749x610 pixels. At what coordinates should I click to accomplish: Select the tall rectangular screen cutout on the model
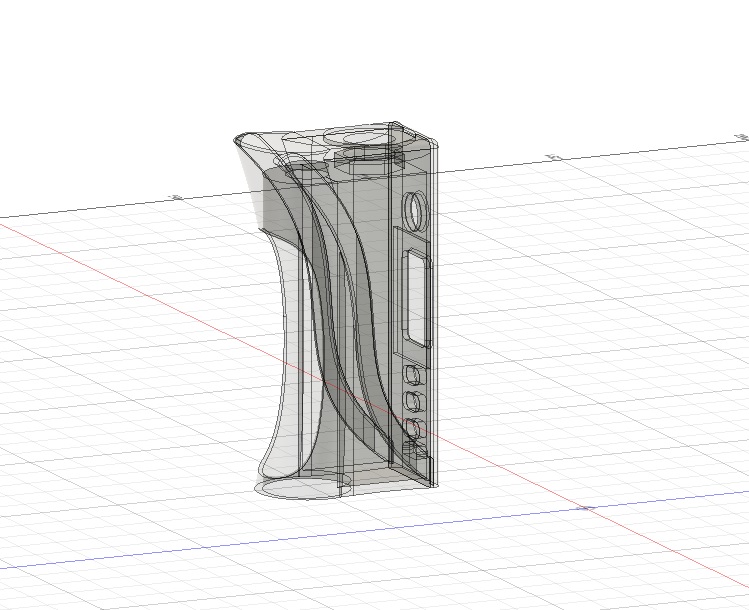pyautogui.click(x=418, y=299)
